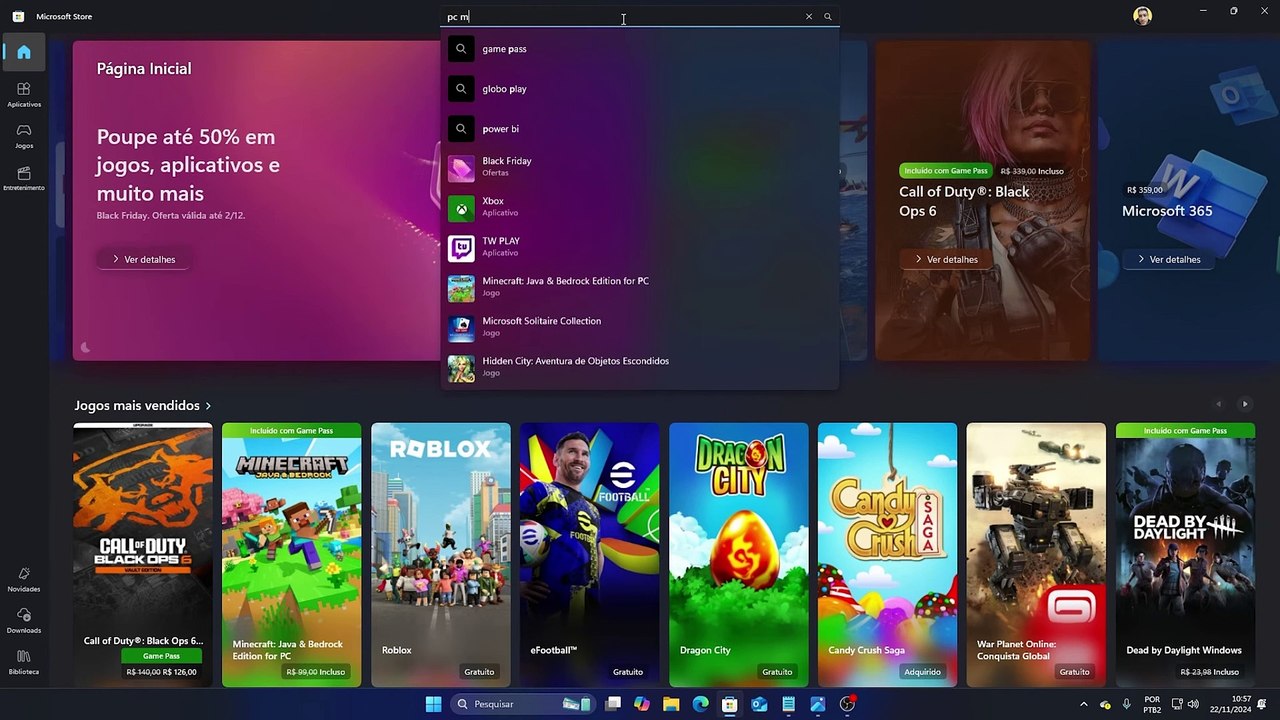Open the Downloads section

(24, 621)
